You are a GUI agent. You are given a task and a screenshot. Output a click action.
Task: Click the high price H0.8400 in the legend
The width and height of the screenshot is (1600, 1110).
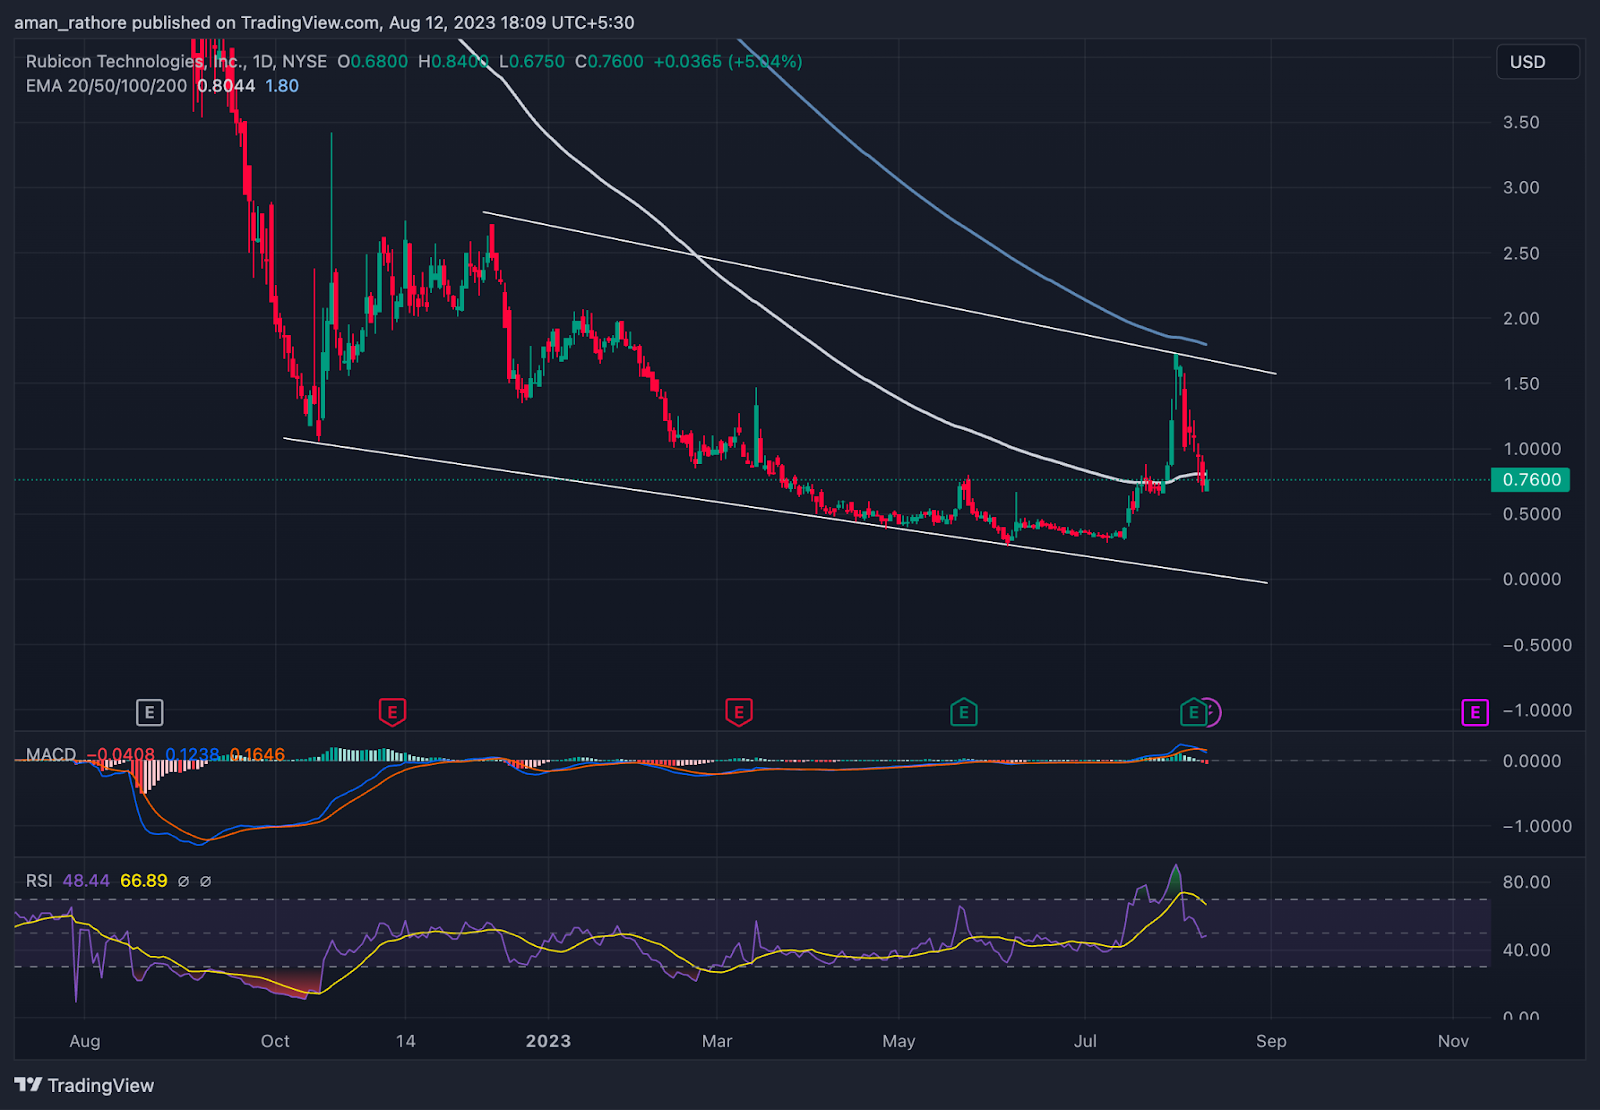click(453, 61)
